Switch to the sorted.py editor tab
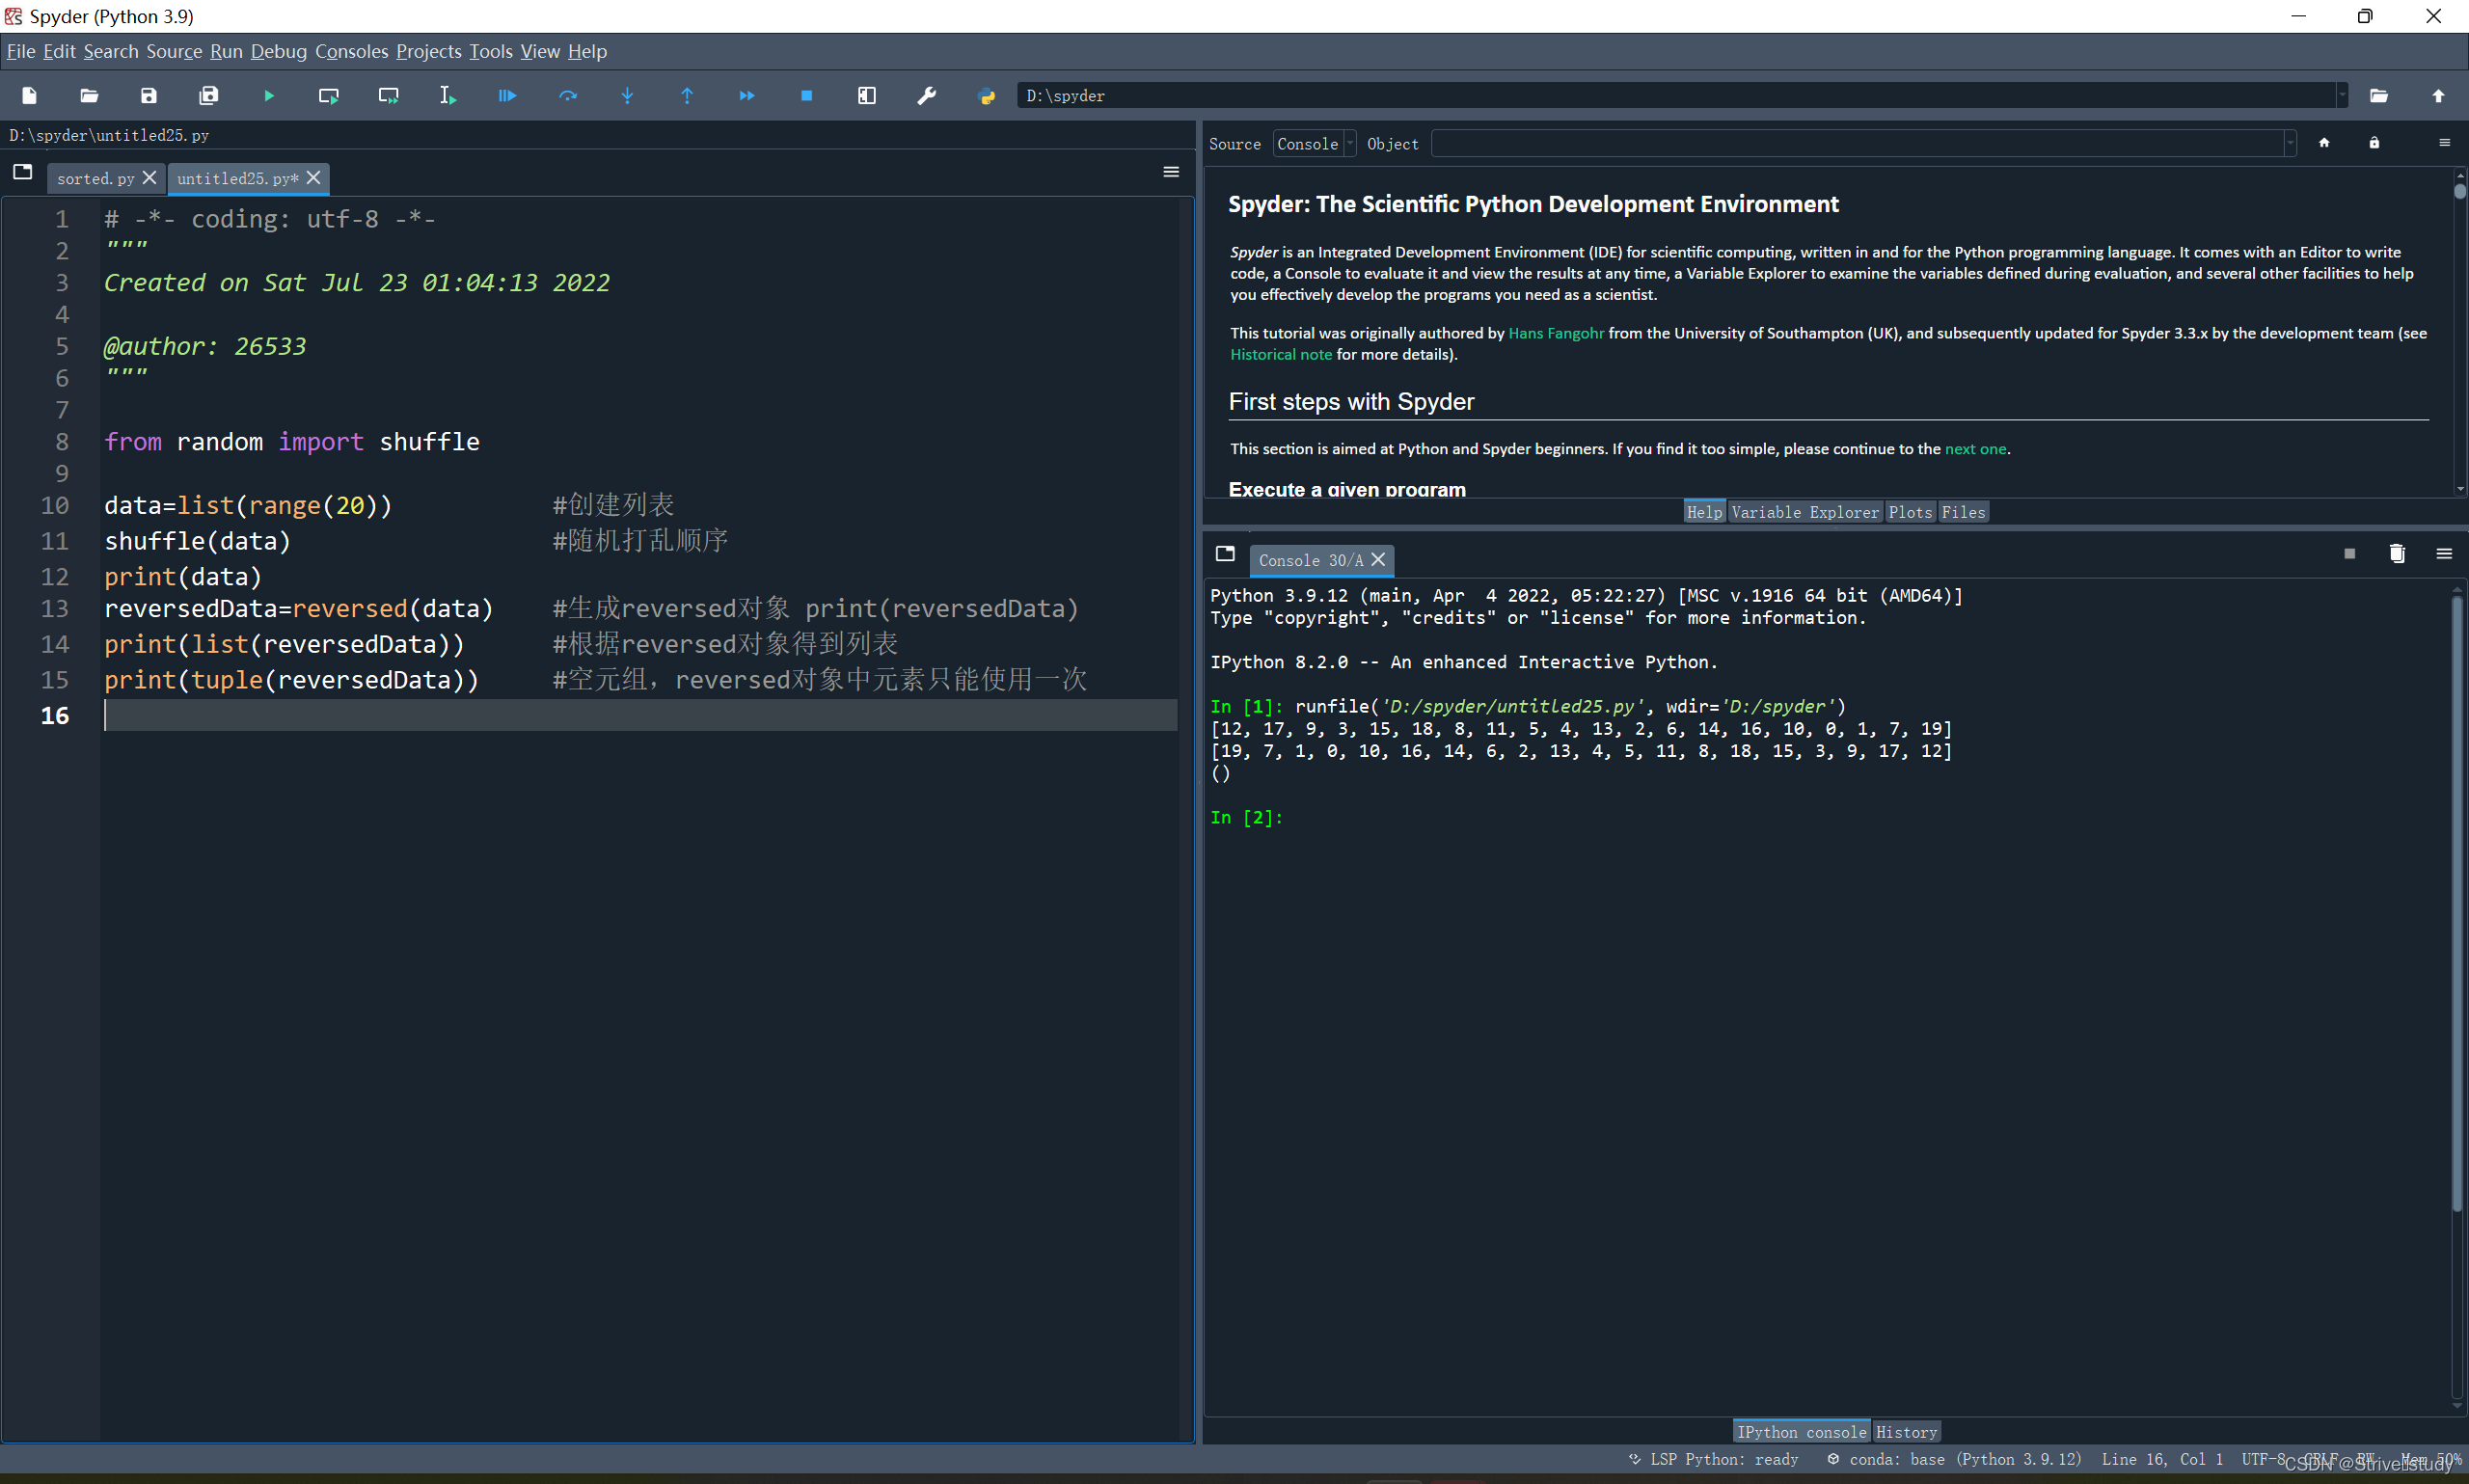This screenshot has height=1484, width=2469. click(x=95, y=178)
